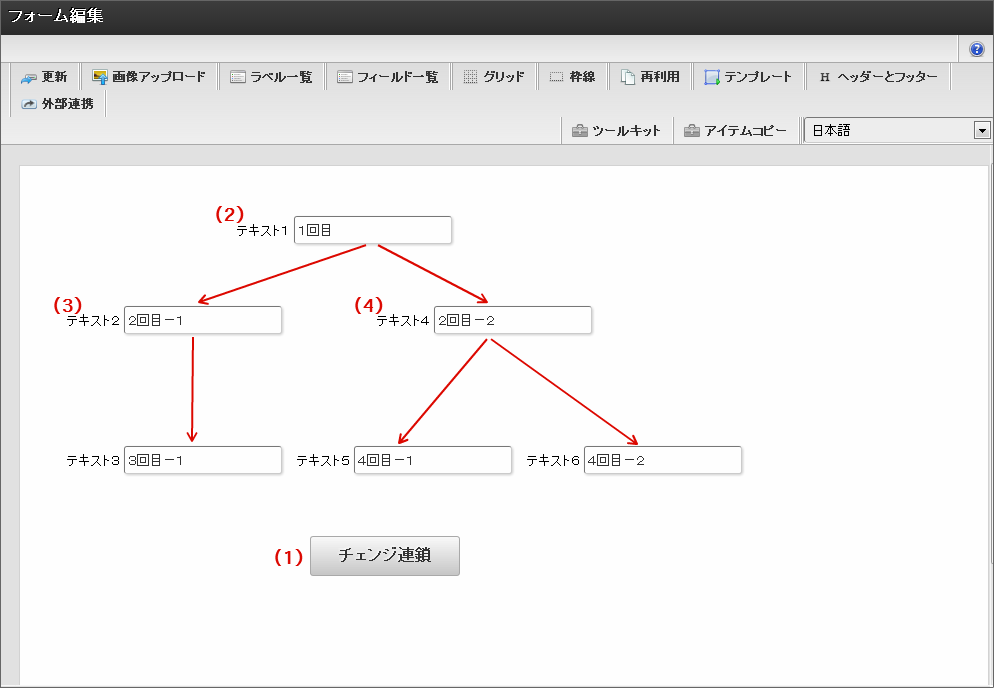The width and height of the screenshot is (994, 688).
Task: Click the help question mark icon
Action: (976, 49)
